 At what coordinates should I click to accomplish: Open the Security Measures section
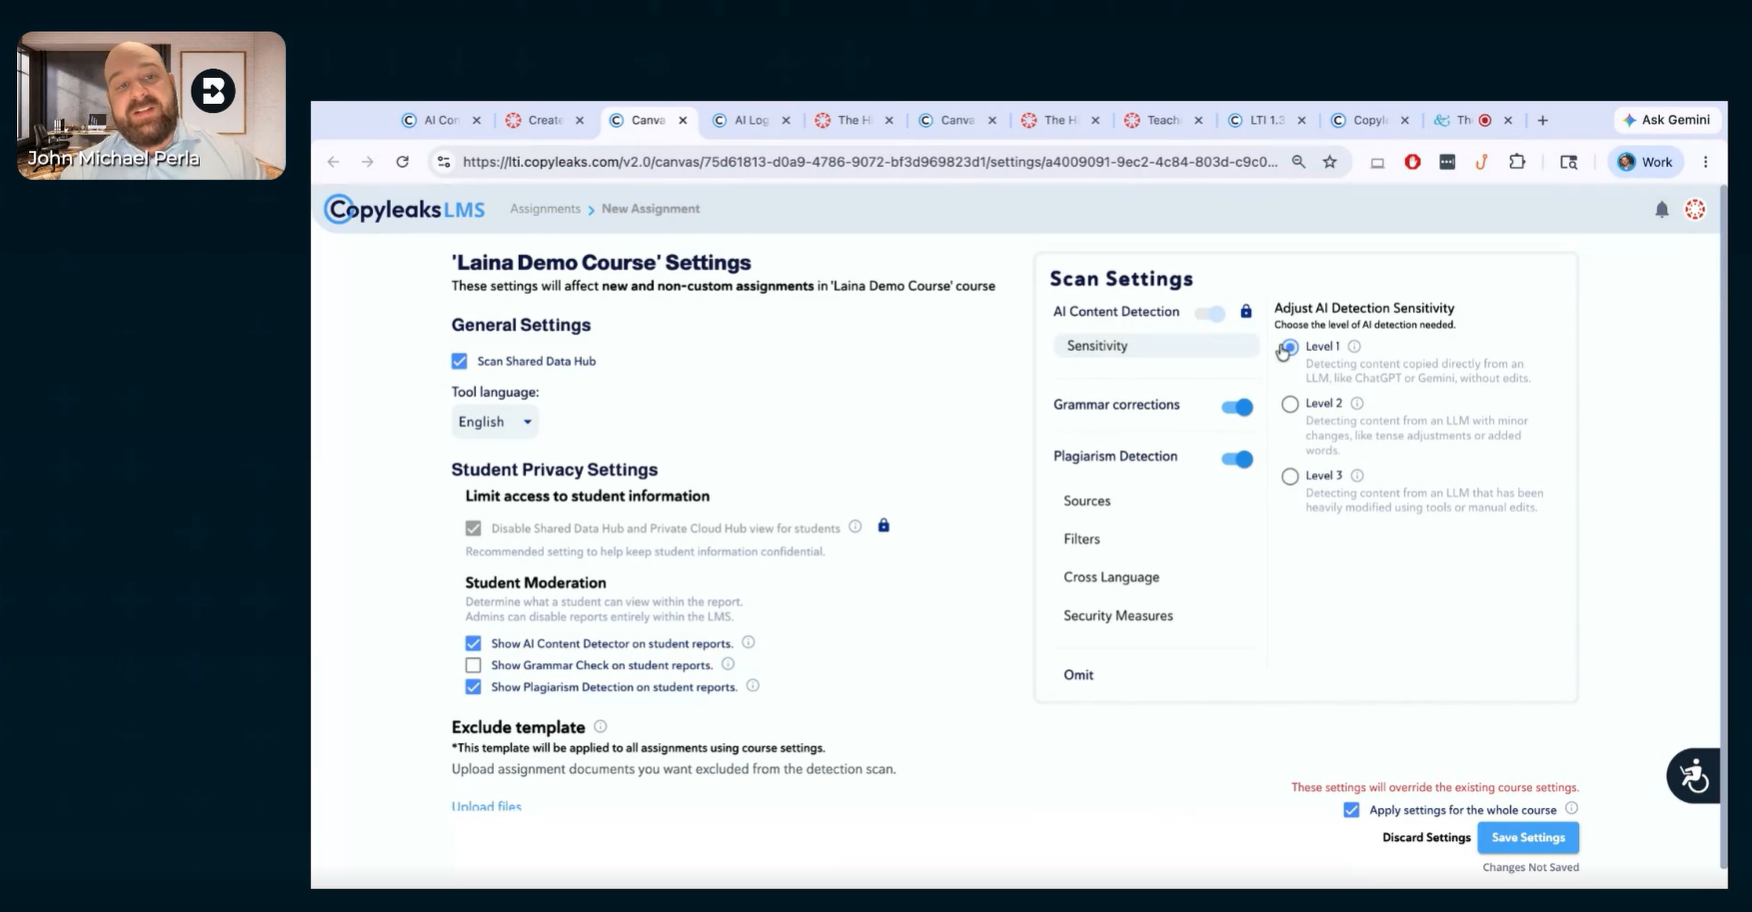coord(1118,616)
